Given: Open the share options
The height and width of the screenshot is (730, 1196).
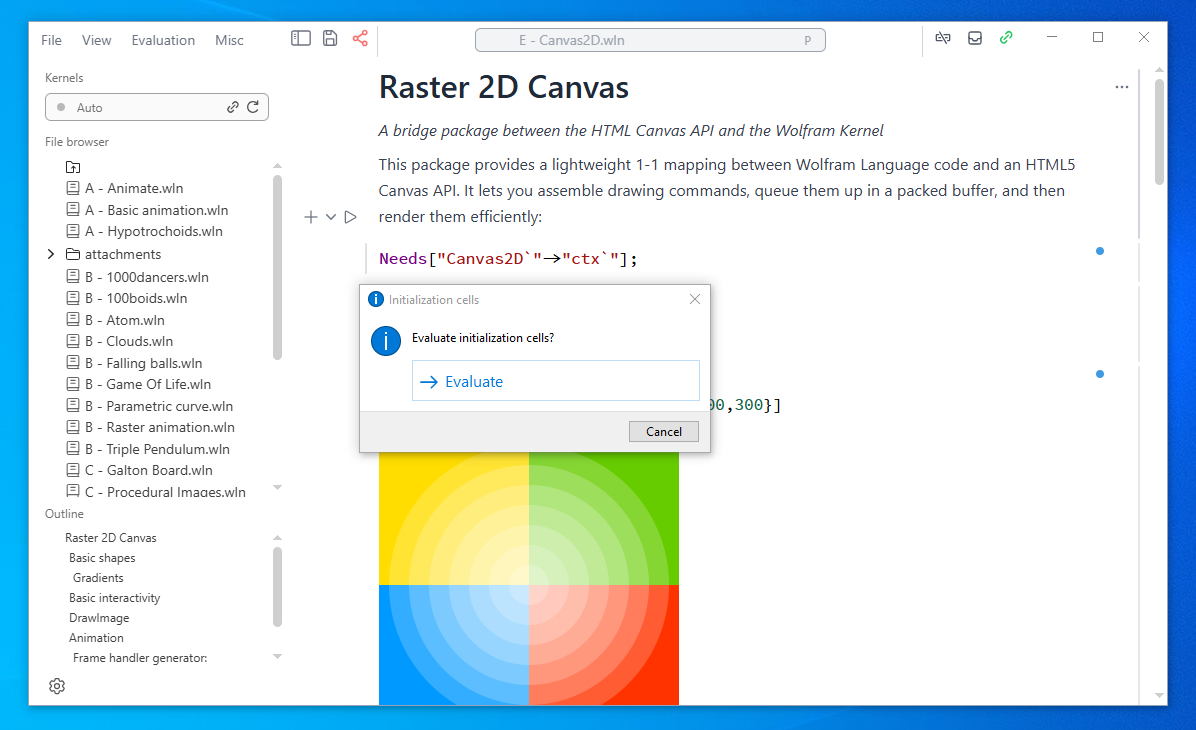Looking at the screenshot, I should click(359, 37).
